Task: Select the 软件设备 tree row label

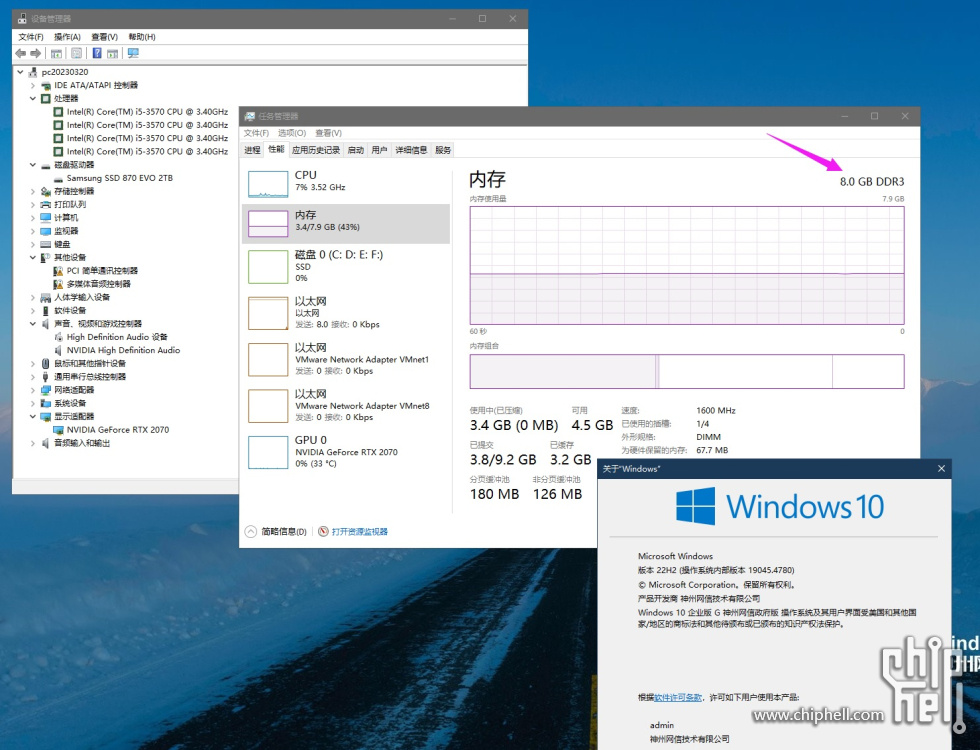Action: tap(70, 311)
